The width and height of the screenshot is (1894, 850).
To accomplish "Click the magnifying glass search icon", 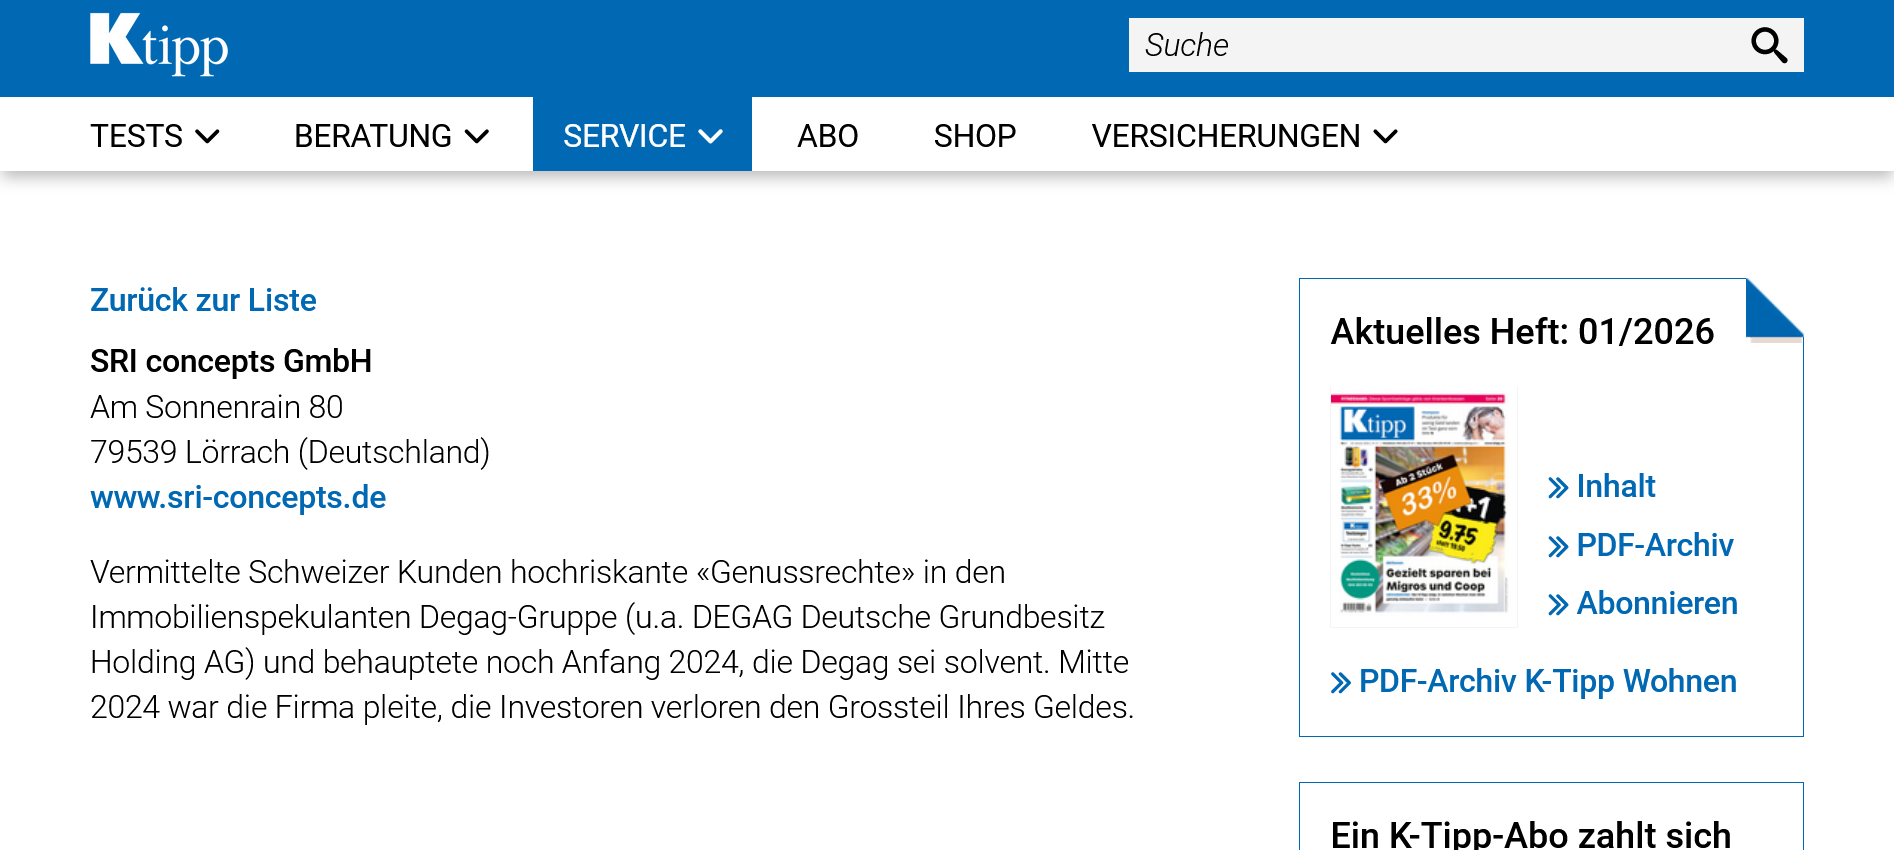I will 1768,45.
